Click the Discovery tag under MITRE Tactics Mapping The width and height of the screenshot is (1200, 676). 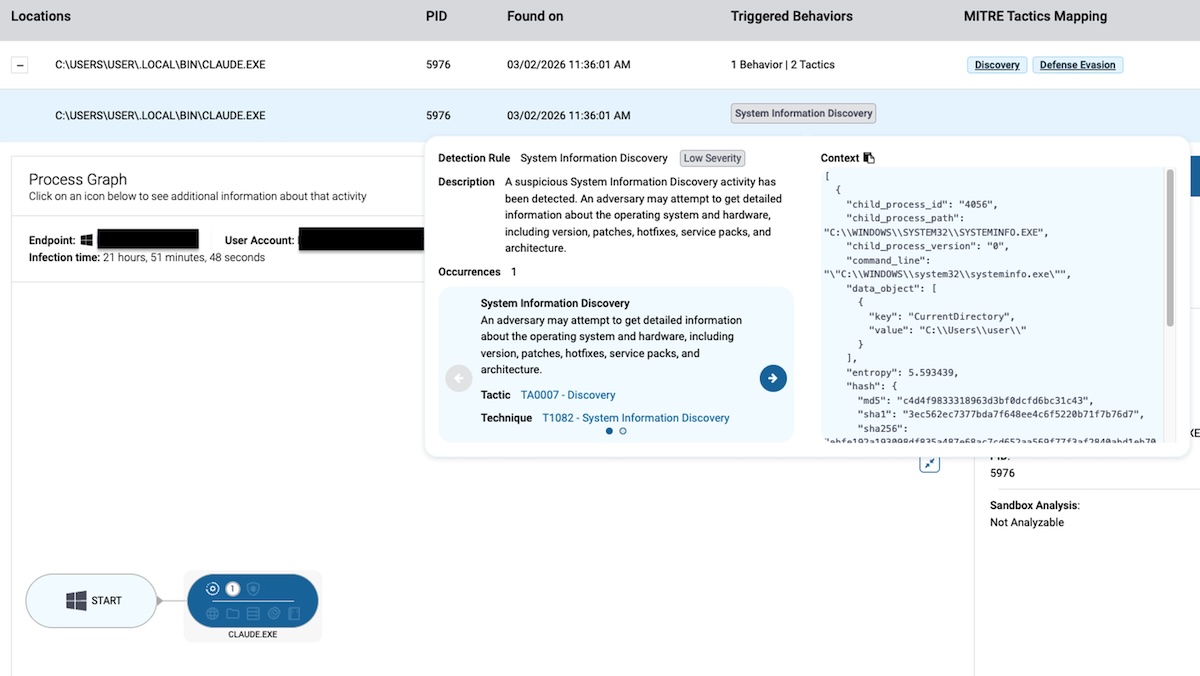point(996,64)
